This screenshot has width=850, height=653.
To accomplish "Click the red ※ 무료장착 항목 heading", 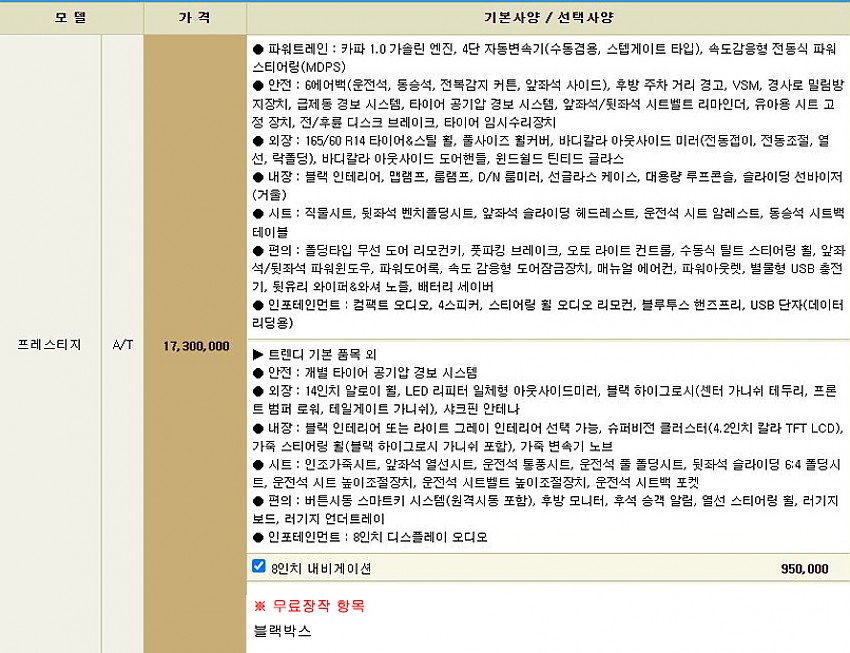I will pyautogui.click(x=309, y=606).
